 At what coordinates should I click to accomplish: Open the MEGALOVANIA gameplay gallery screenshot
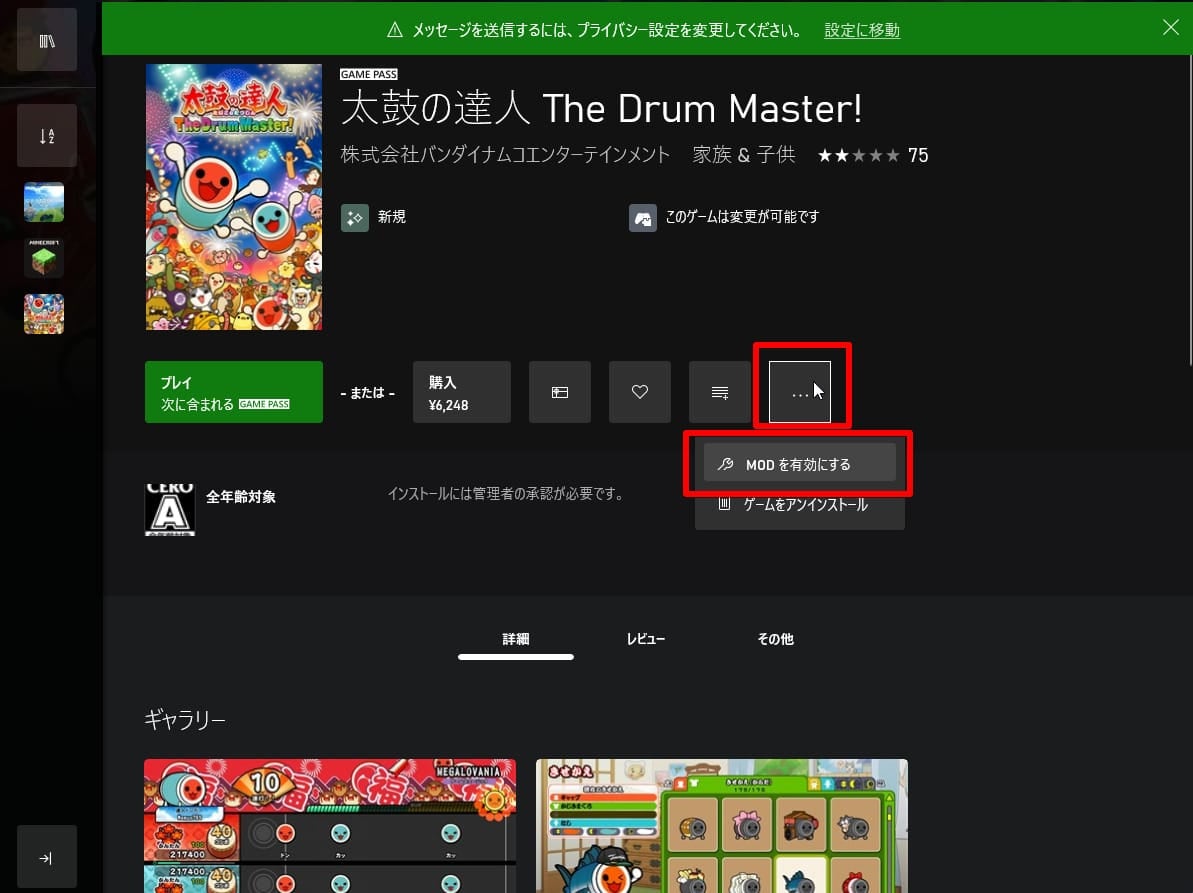(329, 825)
